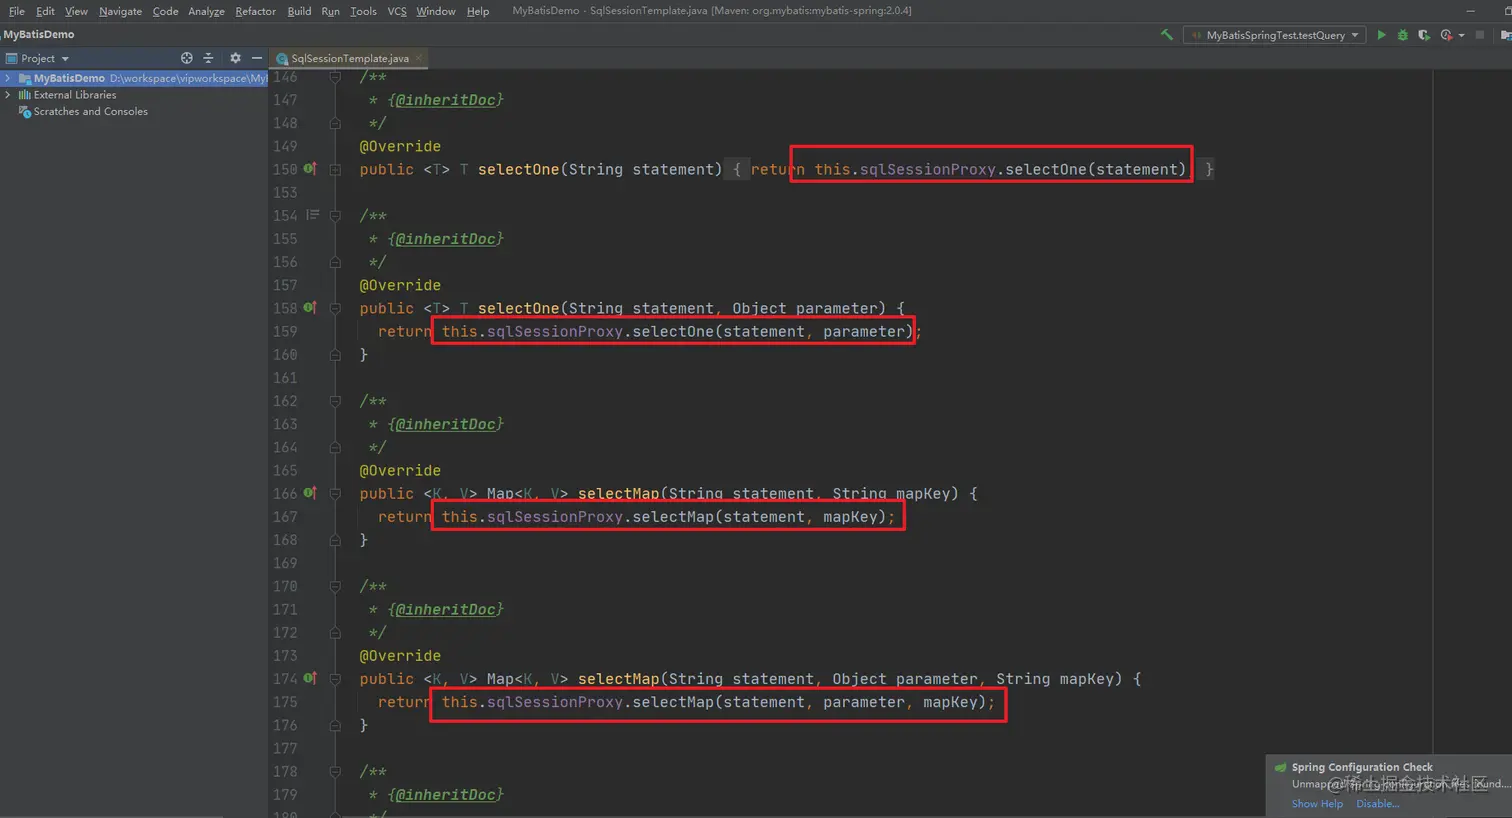1512x818 pixels.
Task: Collapse the Javadoc fold on line 162
Action: pos(335,401)
